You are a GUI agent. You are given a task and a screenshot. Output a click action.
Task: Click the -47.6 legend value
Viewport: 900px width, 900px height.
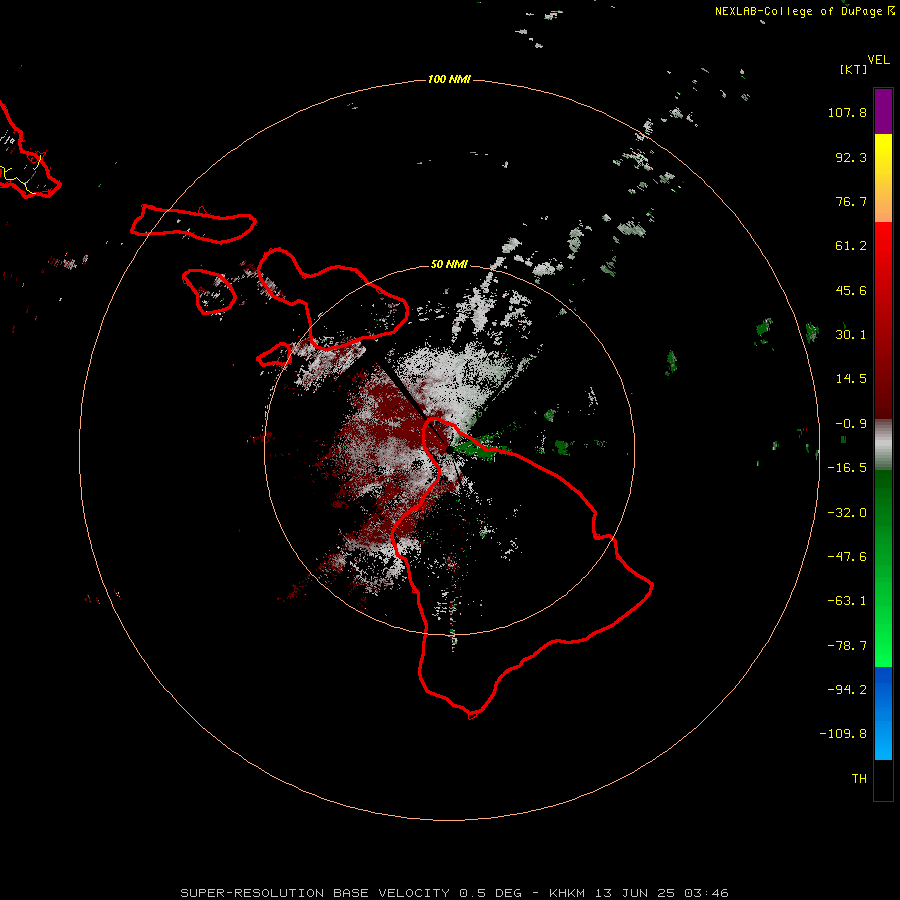(847, 557)
